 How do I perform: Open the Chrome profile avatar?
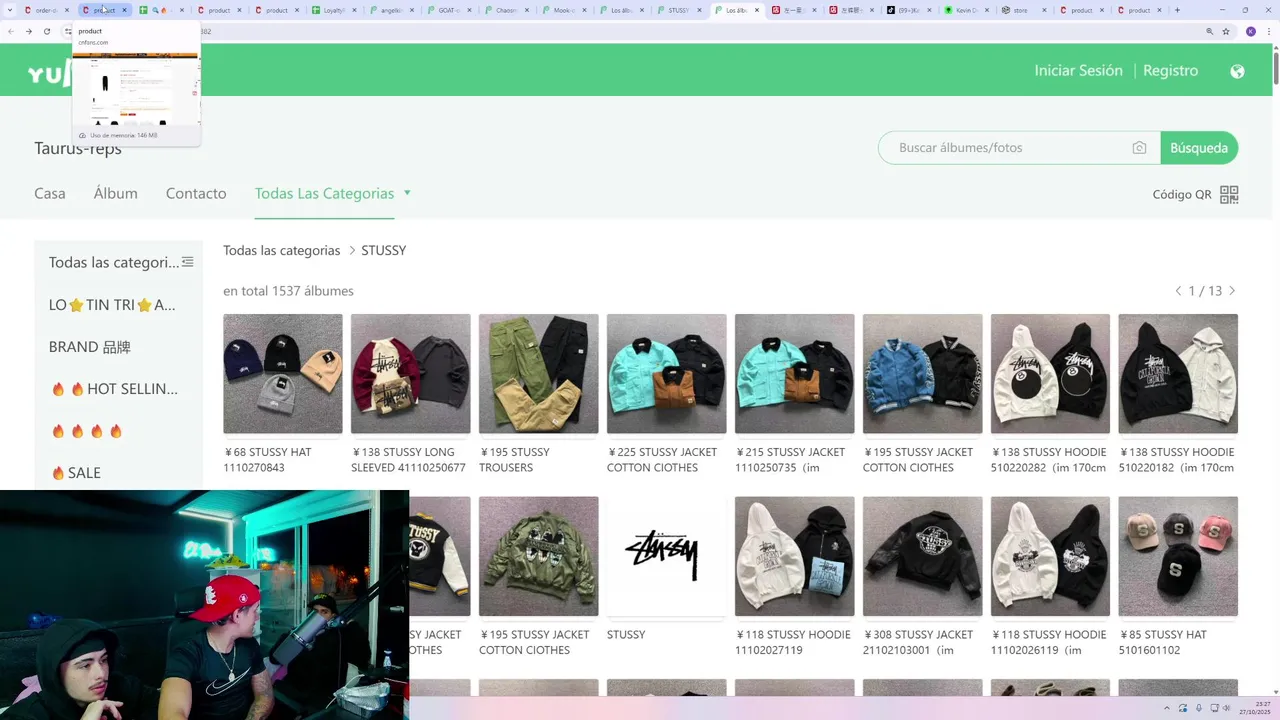tap(1250, 31)
